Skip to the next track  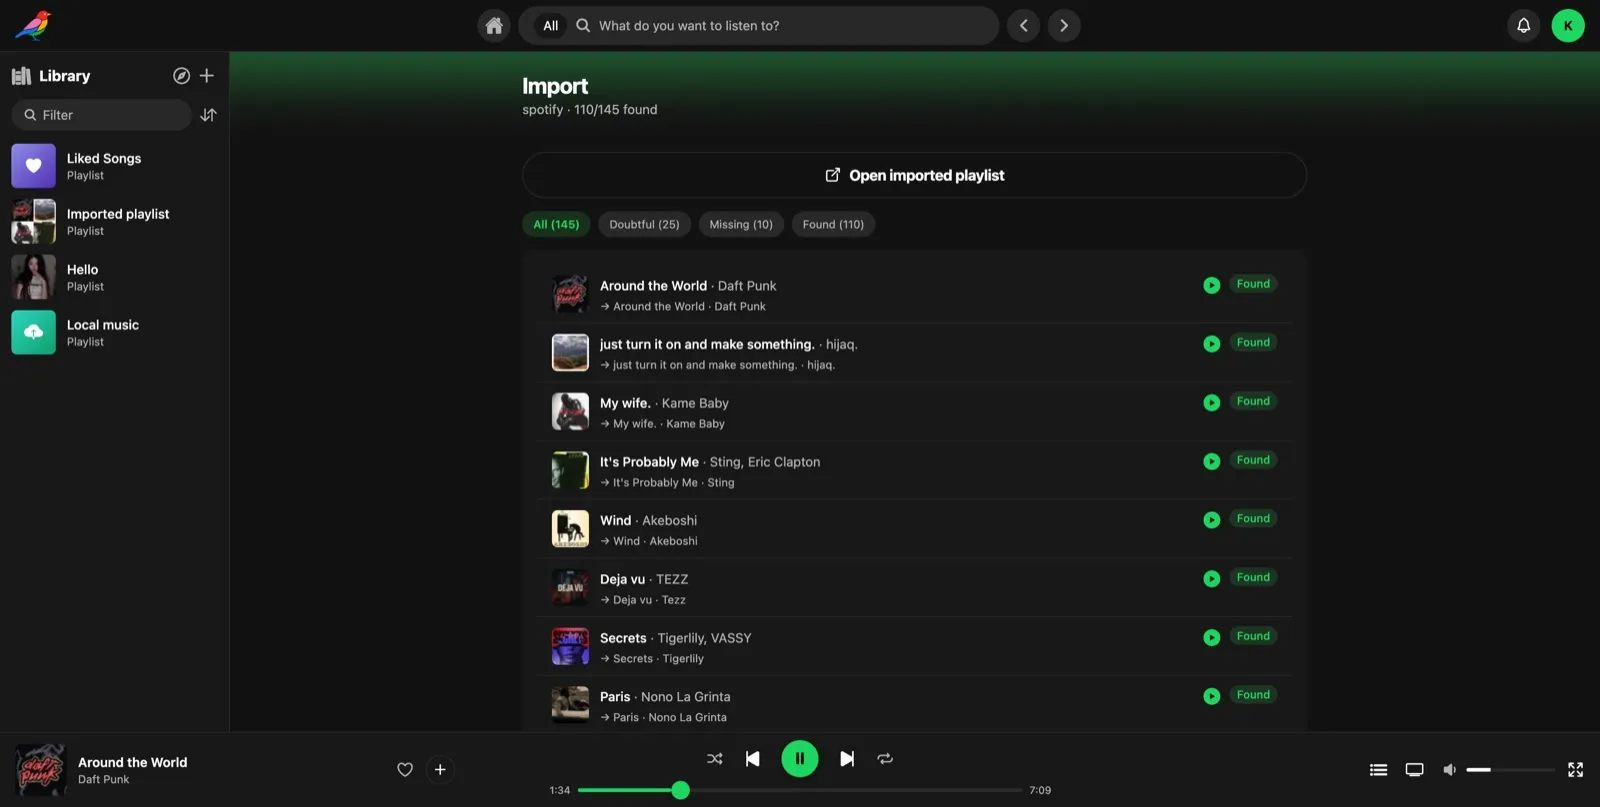(x=847, y=759)
